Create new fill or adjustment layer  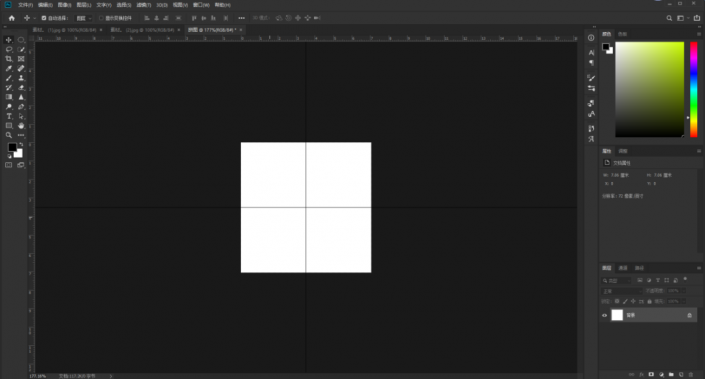tap(661, 375)
